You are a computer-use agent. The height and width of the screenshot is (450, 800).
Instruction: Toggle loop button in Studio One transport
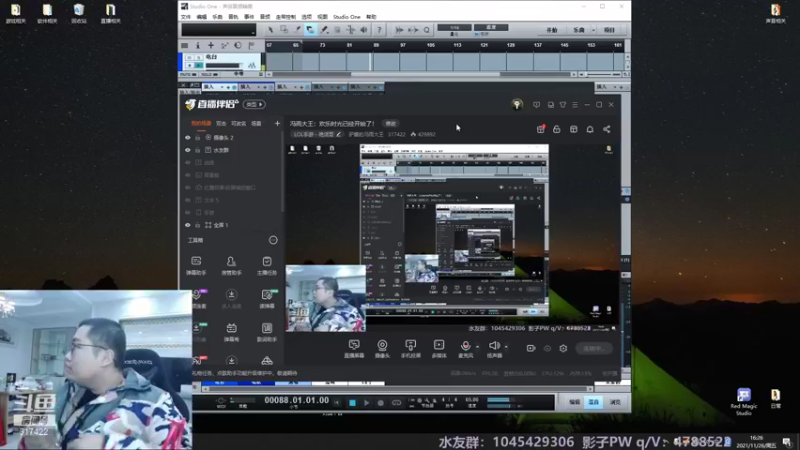click(396, 403)
